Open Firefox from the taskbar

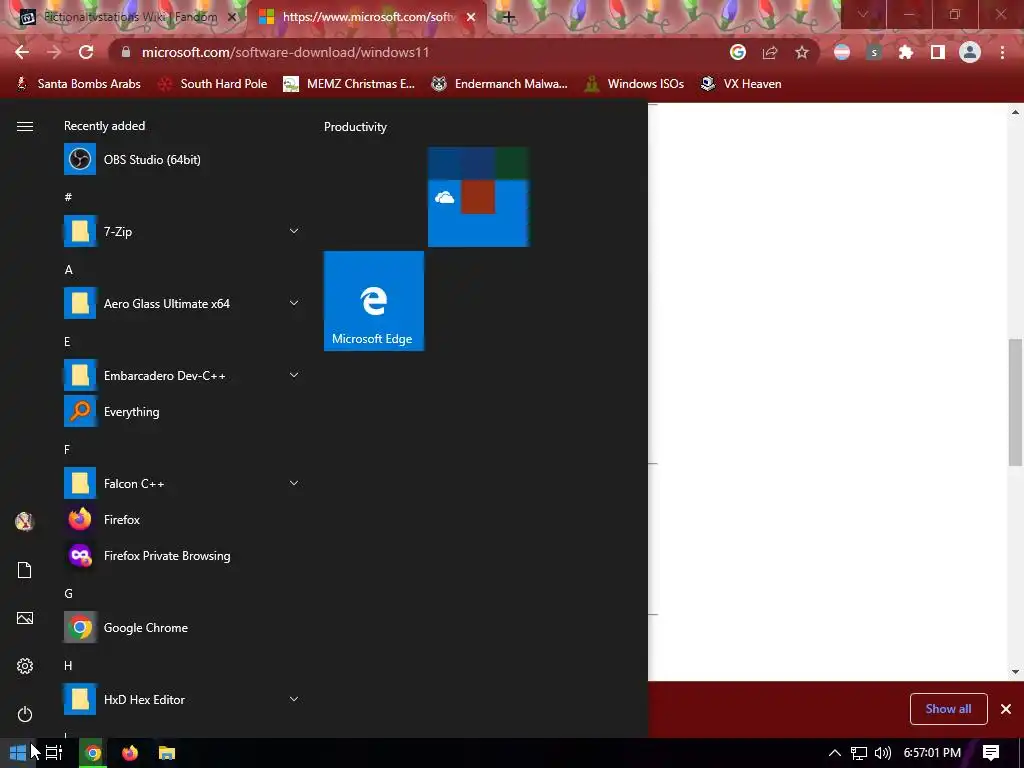130,753
